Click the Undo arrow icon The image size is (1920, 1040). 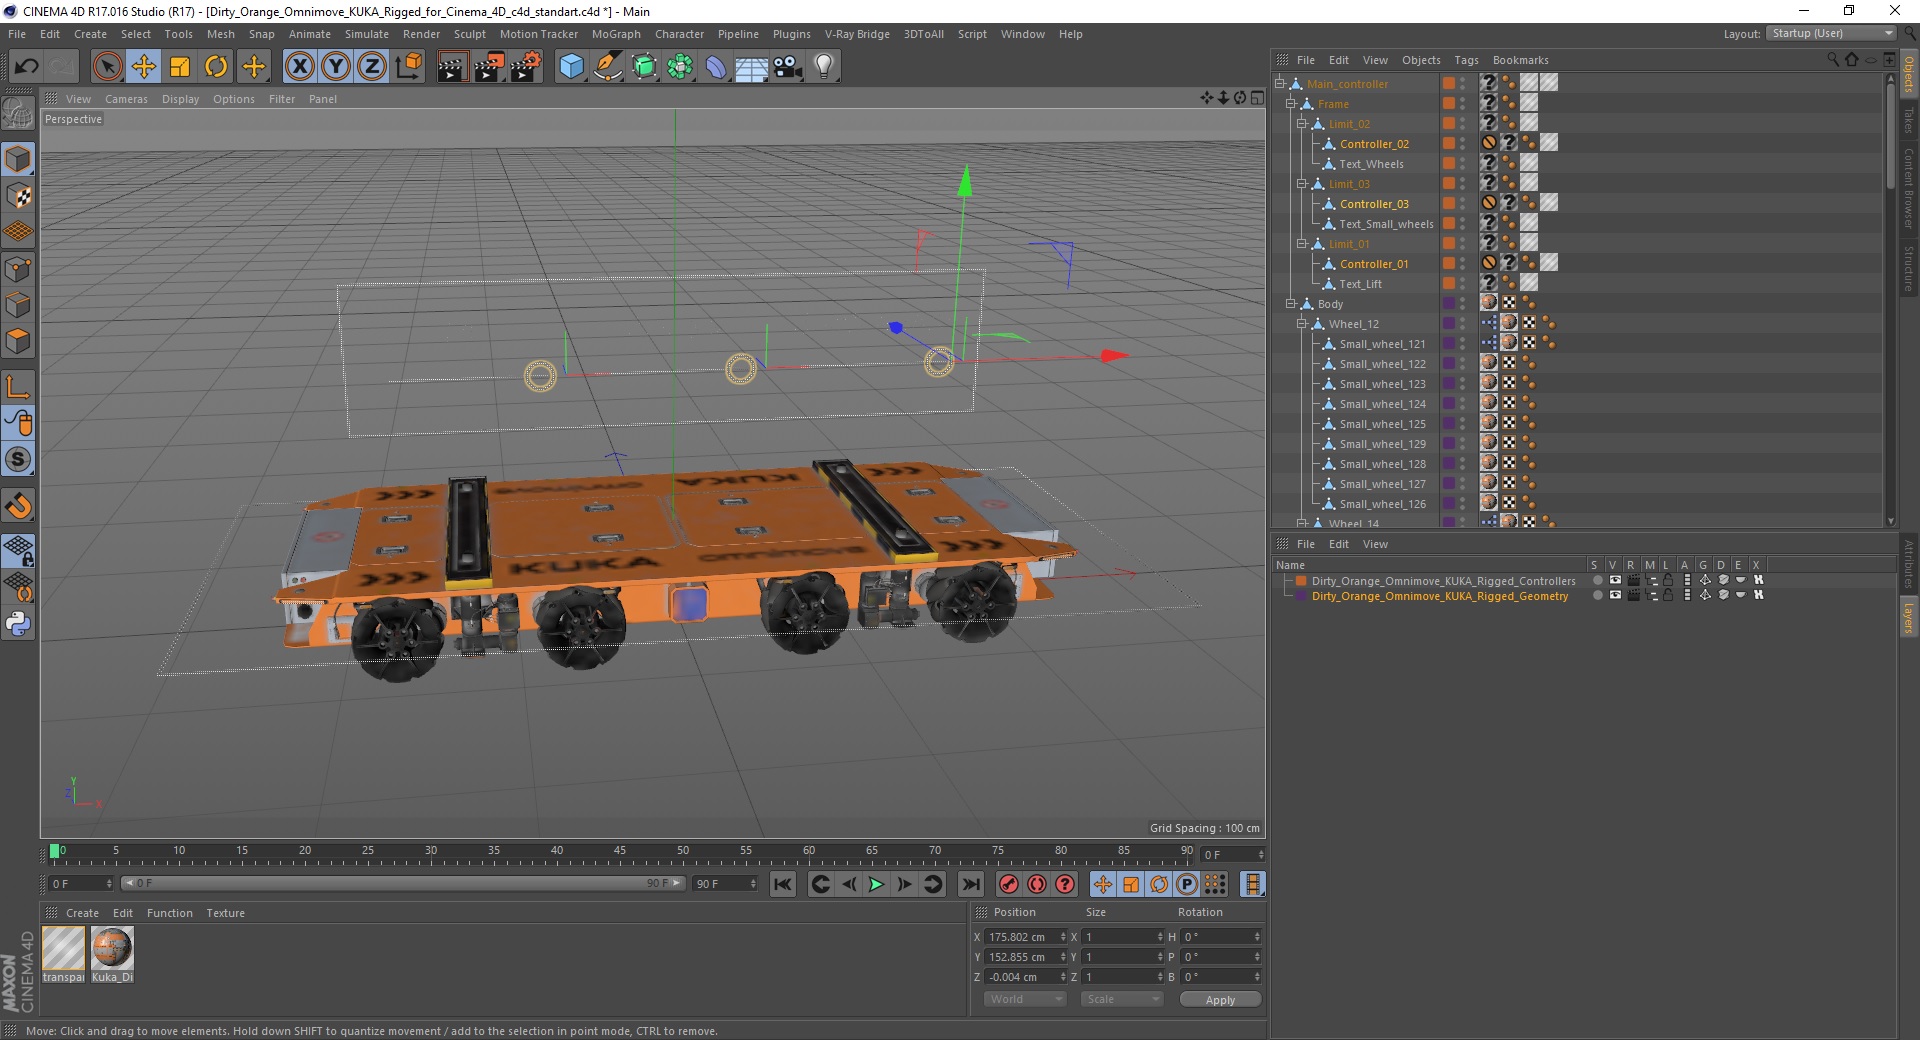[x=26, y=67]
